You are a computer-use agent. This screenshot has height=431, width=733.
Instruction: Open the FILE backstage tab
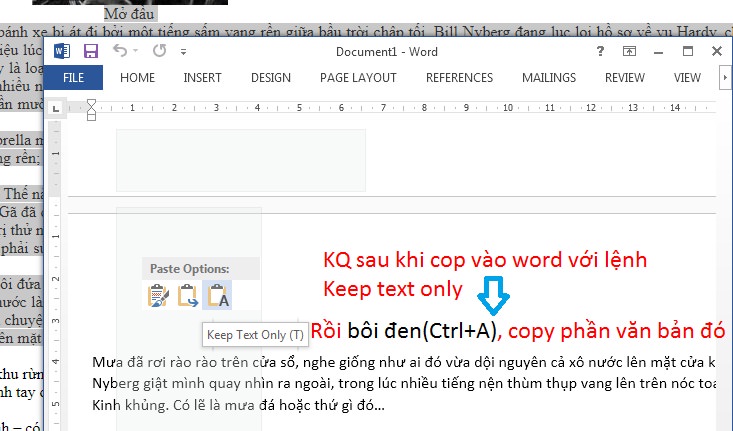coord(74,77)
